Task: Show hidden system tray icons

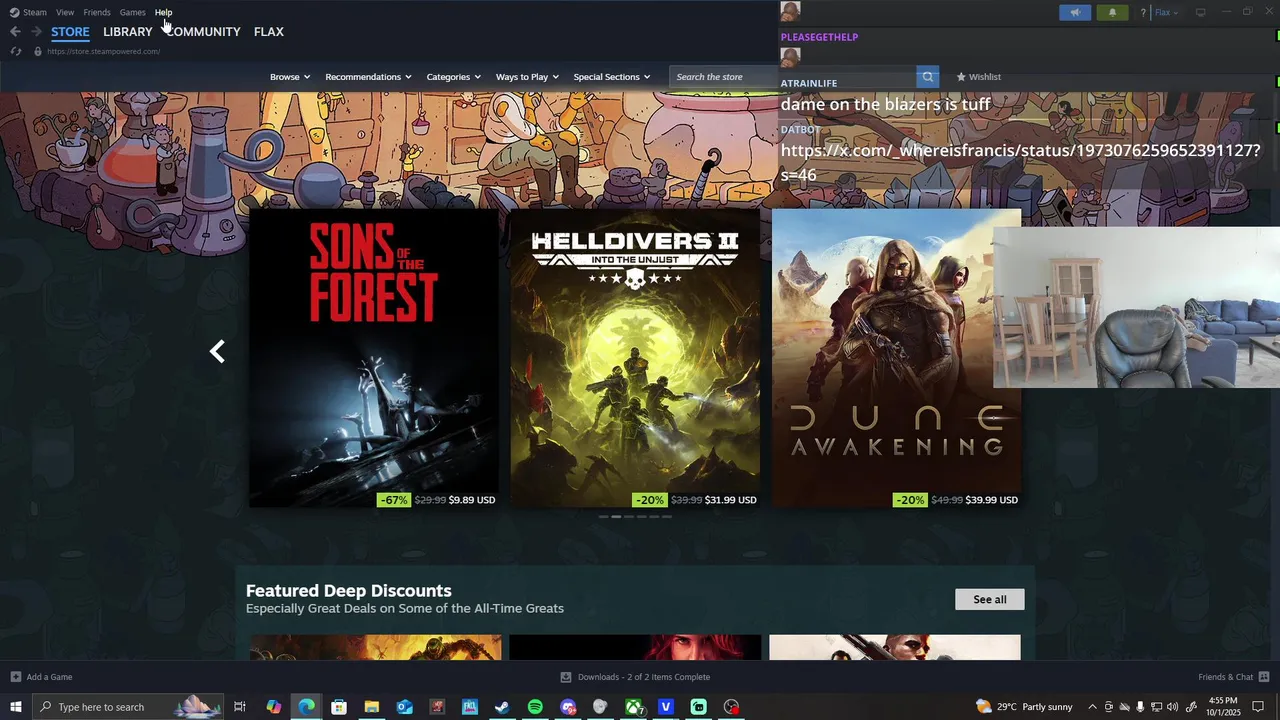Action: click(1092, 707)
